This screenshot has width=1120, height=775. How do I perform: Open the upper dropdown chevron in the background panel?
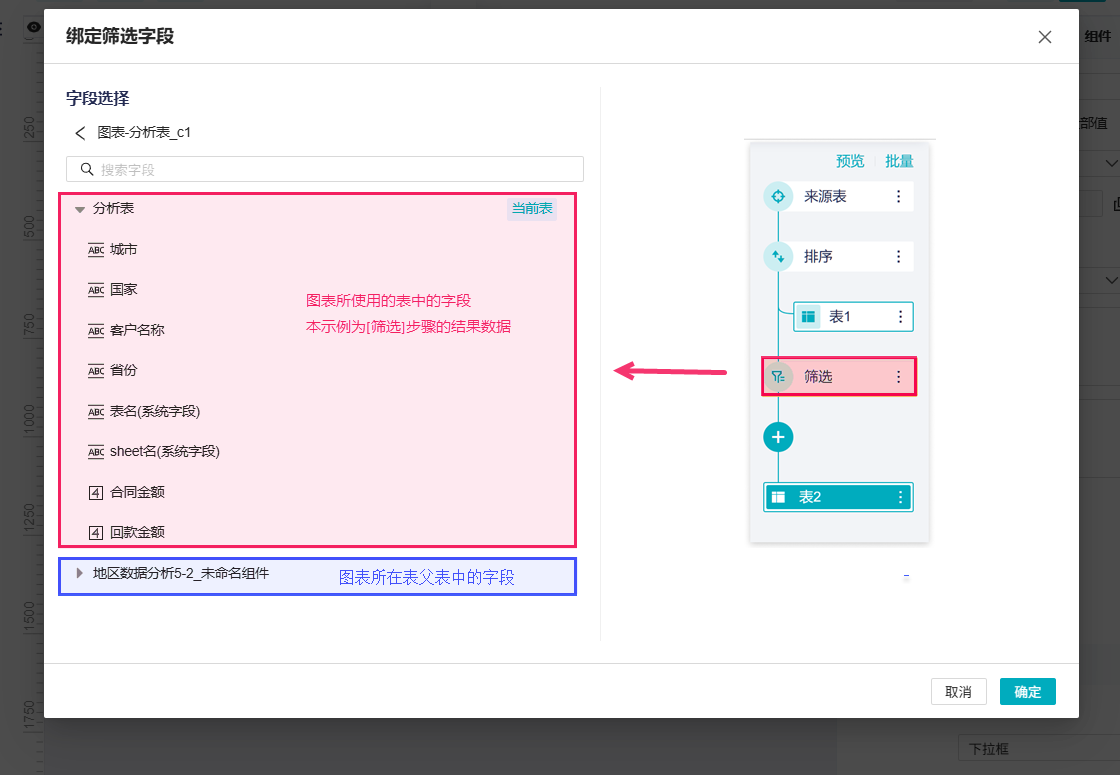(1111, 164)
